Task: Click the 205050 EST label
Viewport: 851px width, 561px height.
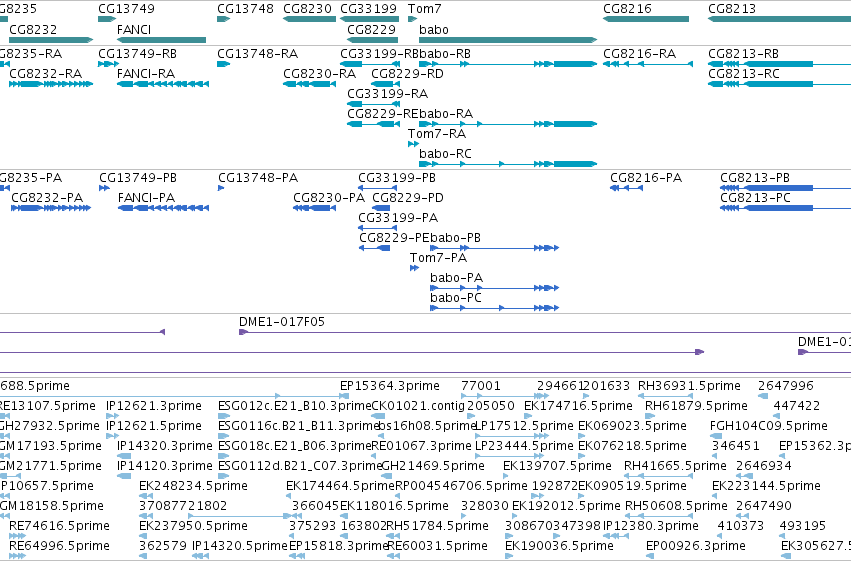Action: tap(491, 406)
